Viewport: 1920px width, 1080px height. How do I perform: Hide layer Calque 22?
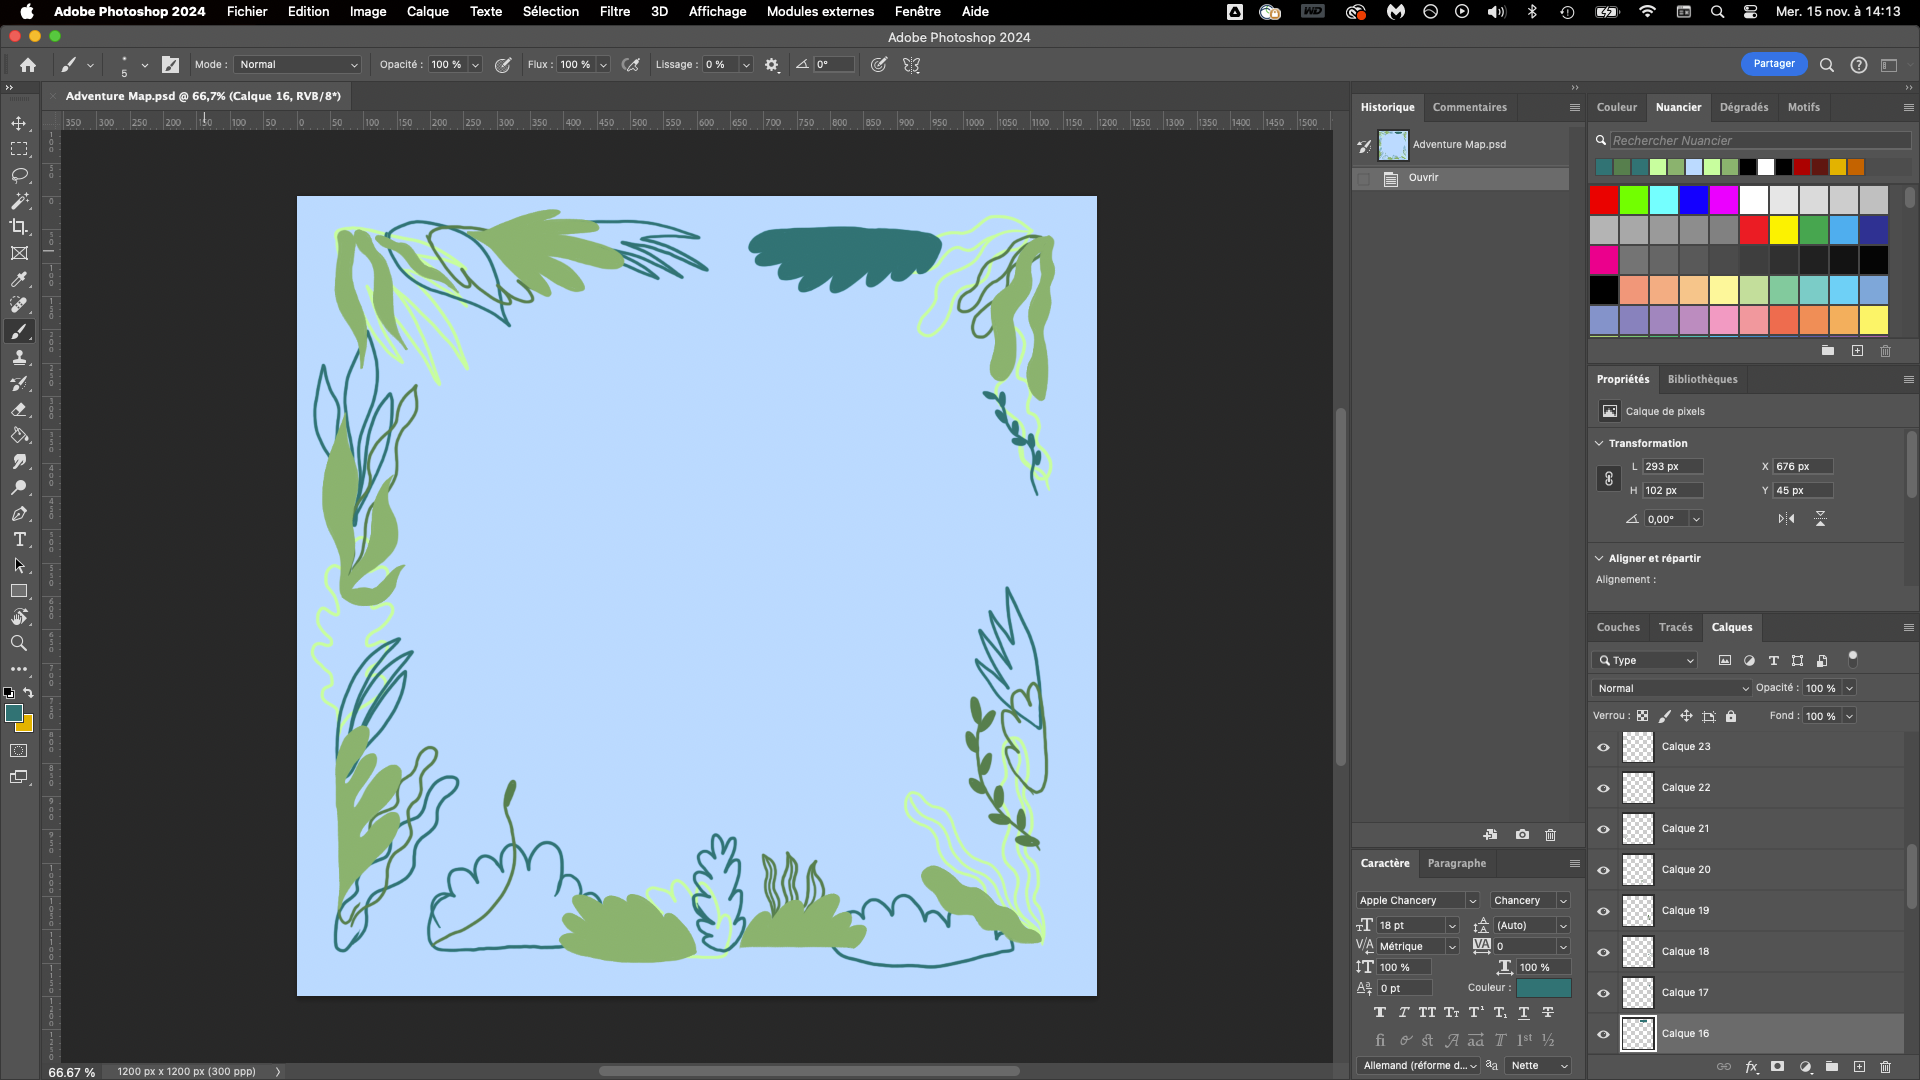pyautogui.click(x=1604, y=788)
